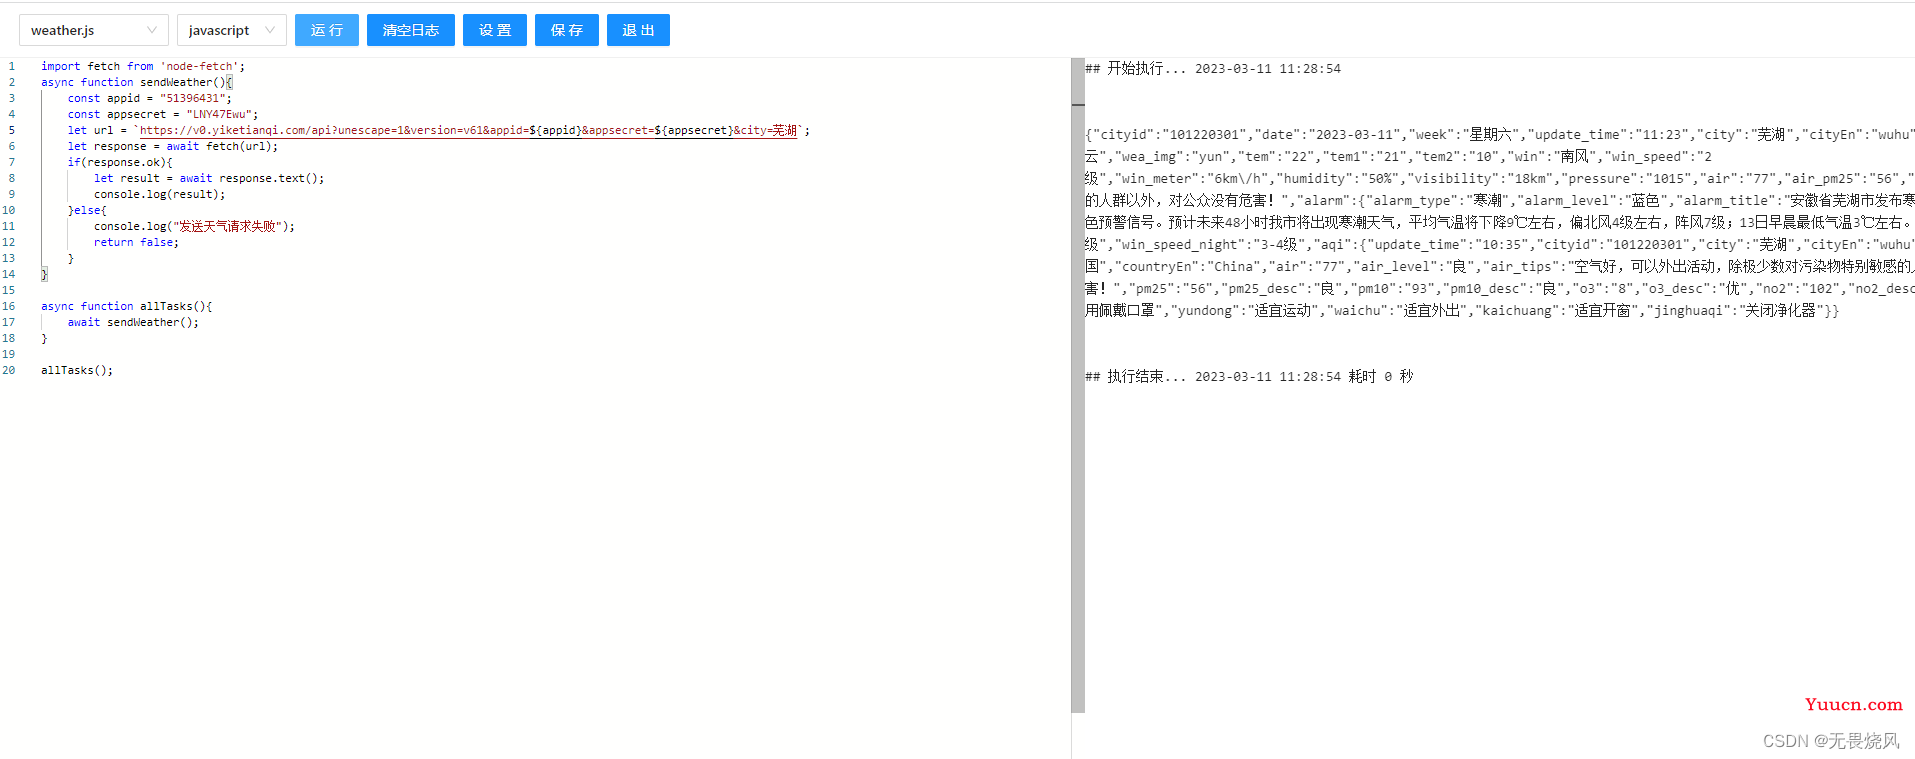1915x759 pixels.
Task: Open the javascript language dropdown
Action: pos(231,30)
